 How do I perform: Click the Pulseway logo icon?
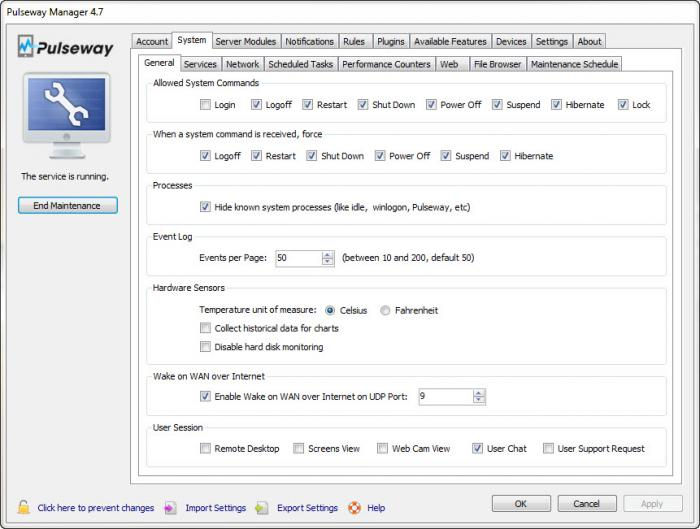[25, 46]
